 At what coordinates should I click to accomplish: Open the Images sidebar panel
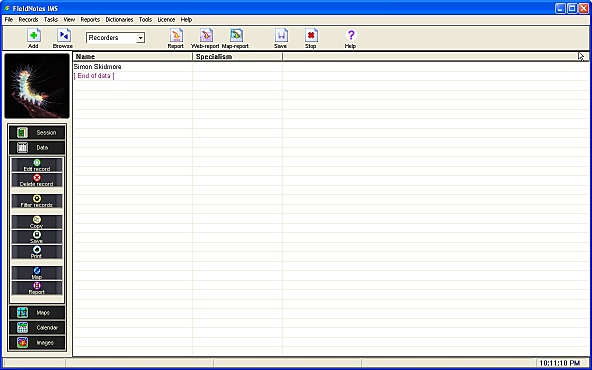click(x=37, y=343)
